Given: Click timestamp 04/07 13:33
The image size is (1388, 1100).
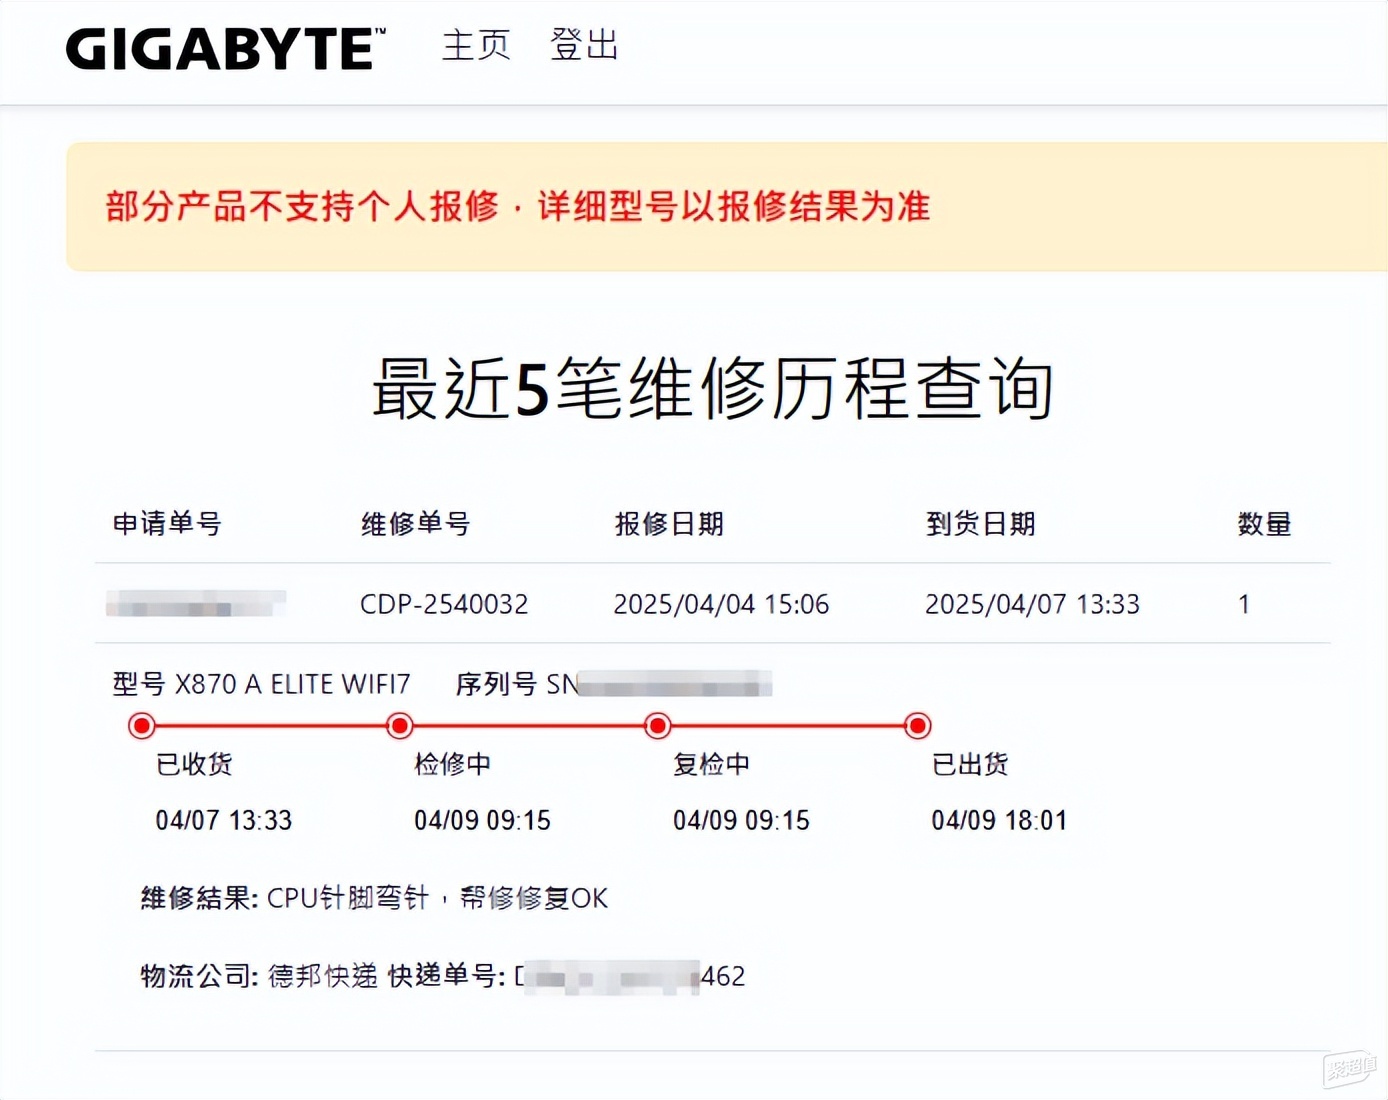Looking at the screenshot, I should coord(224,821).
